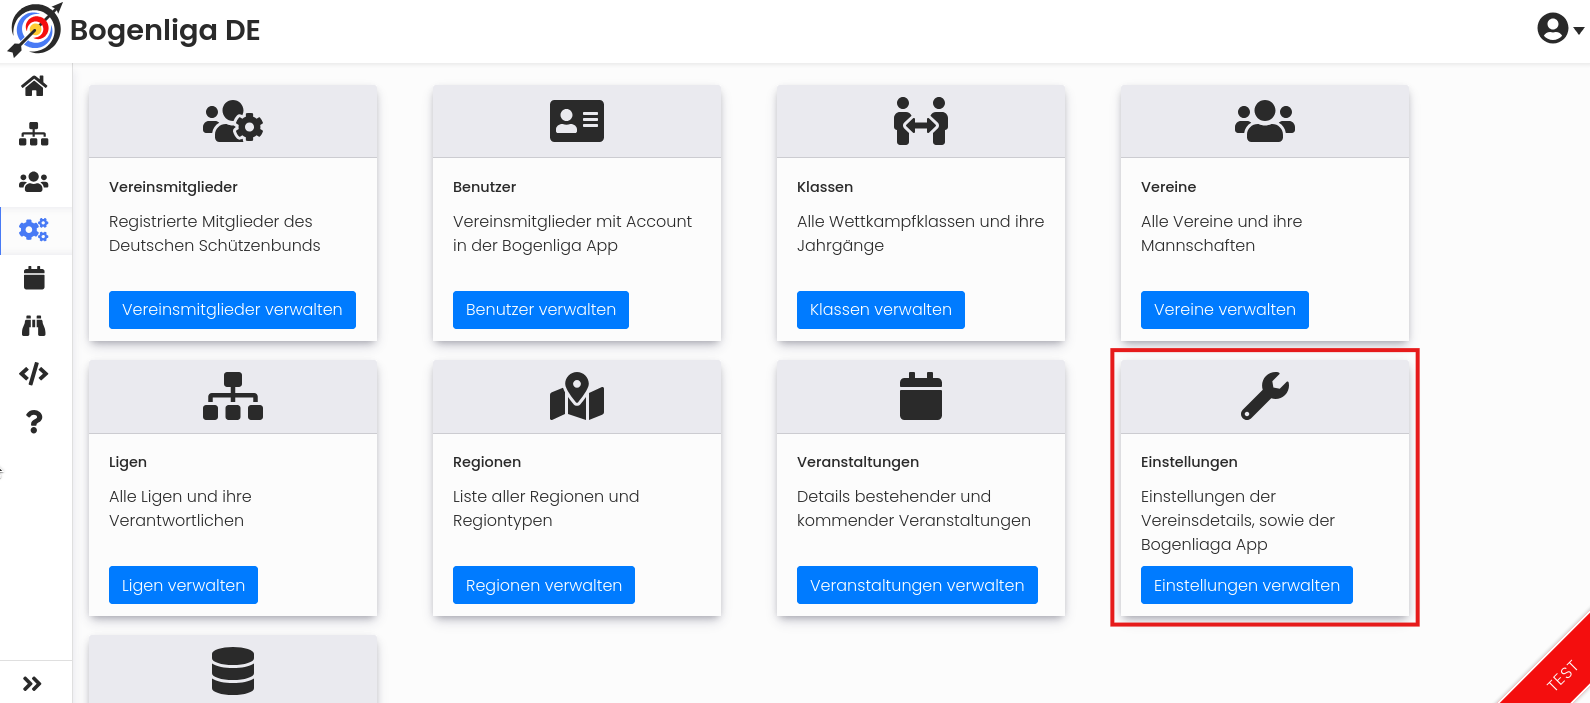Open the home icon in sidebar

point(34,86)
